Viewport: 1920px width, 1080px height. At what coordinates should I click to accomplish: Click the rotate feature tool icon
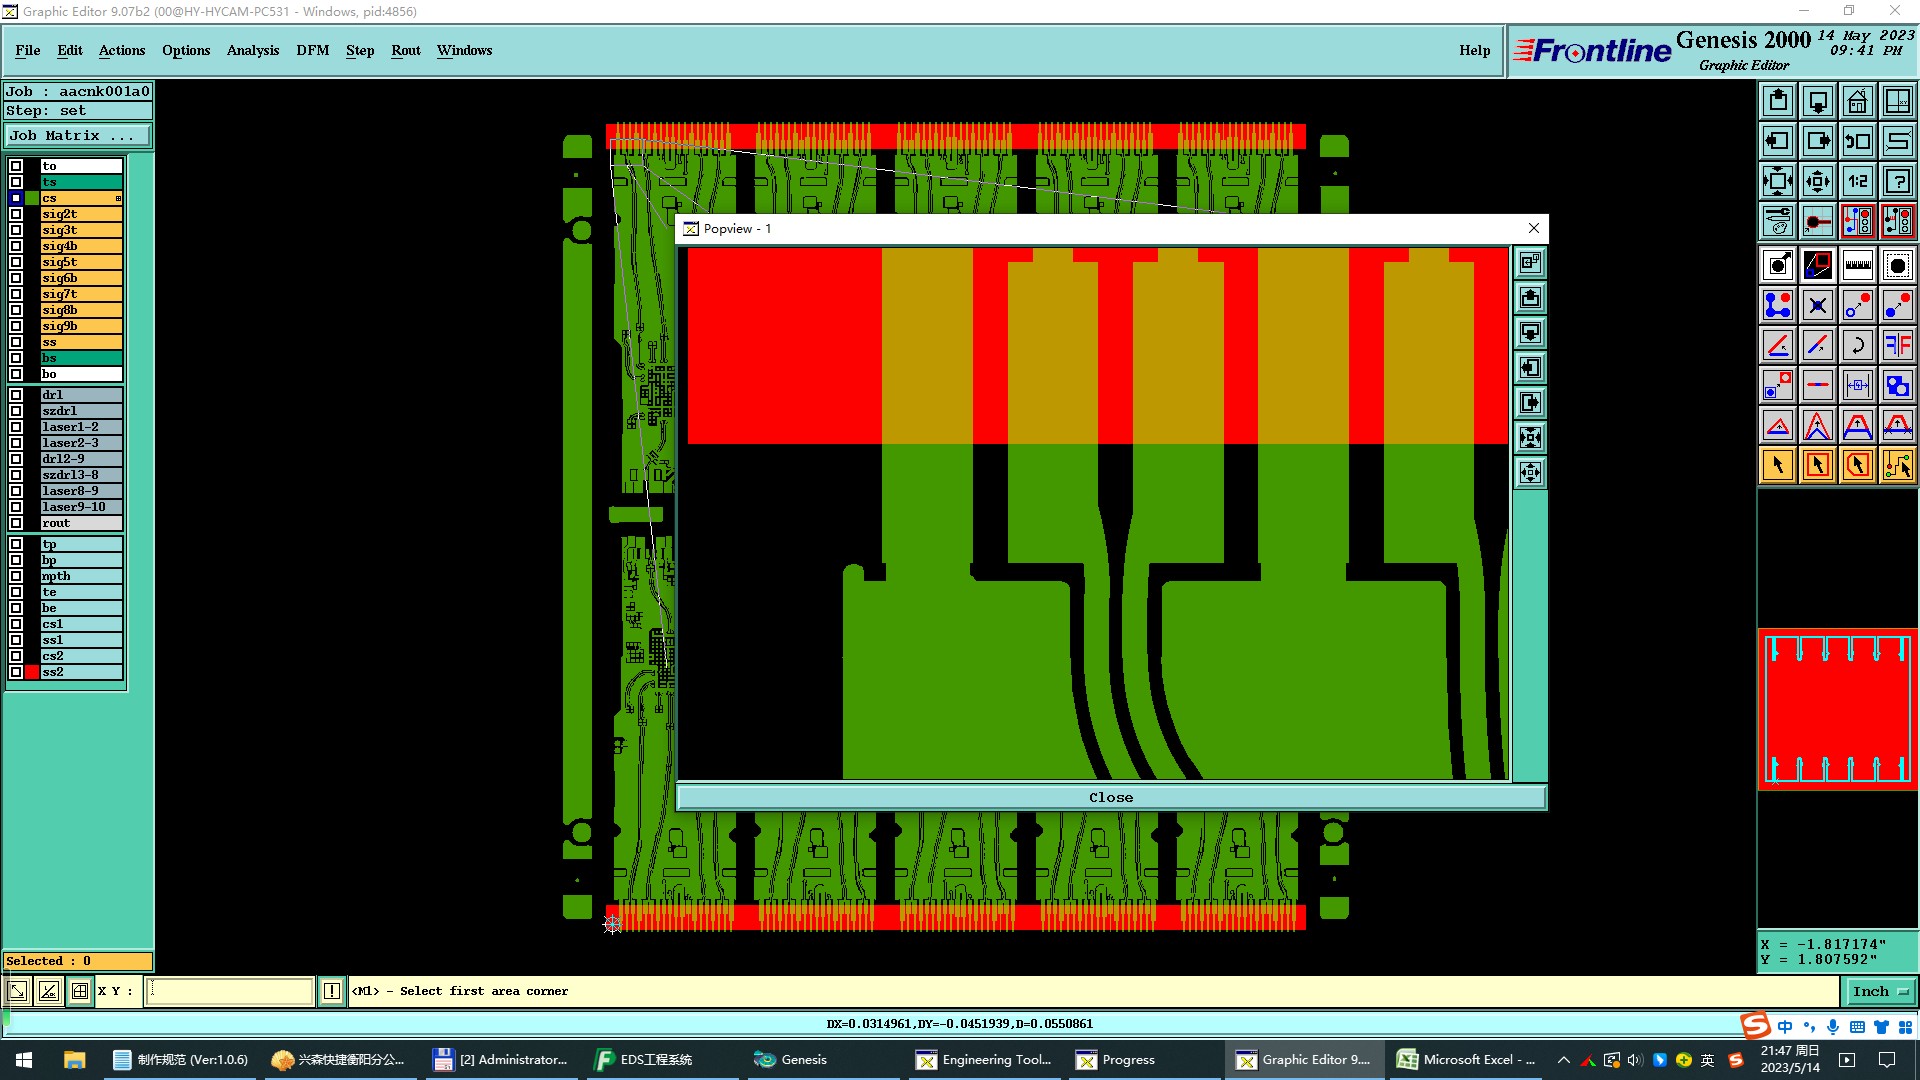(x=1857, y=345)
